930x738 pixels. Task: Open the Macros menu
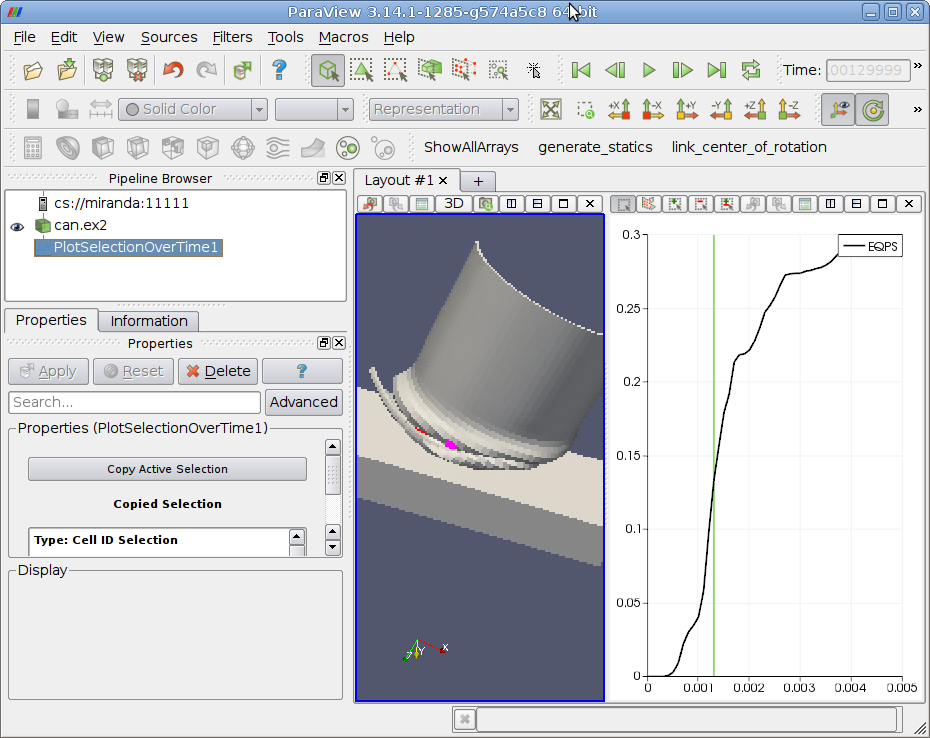pos(343,37)
